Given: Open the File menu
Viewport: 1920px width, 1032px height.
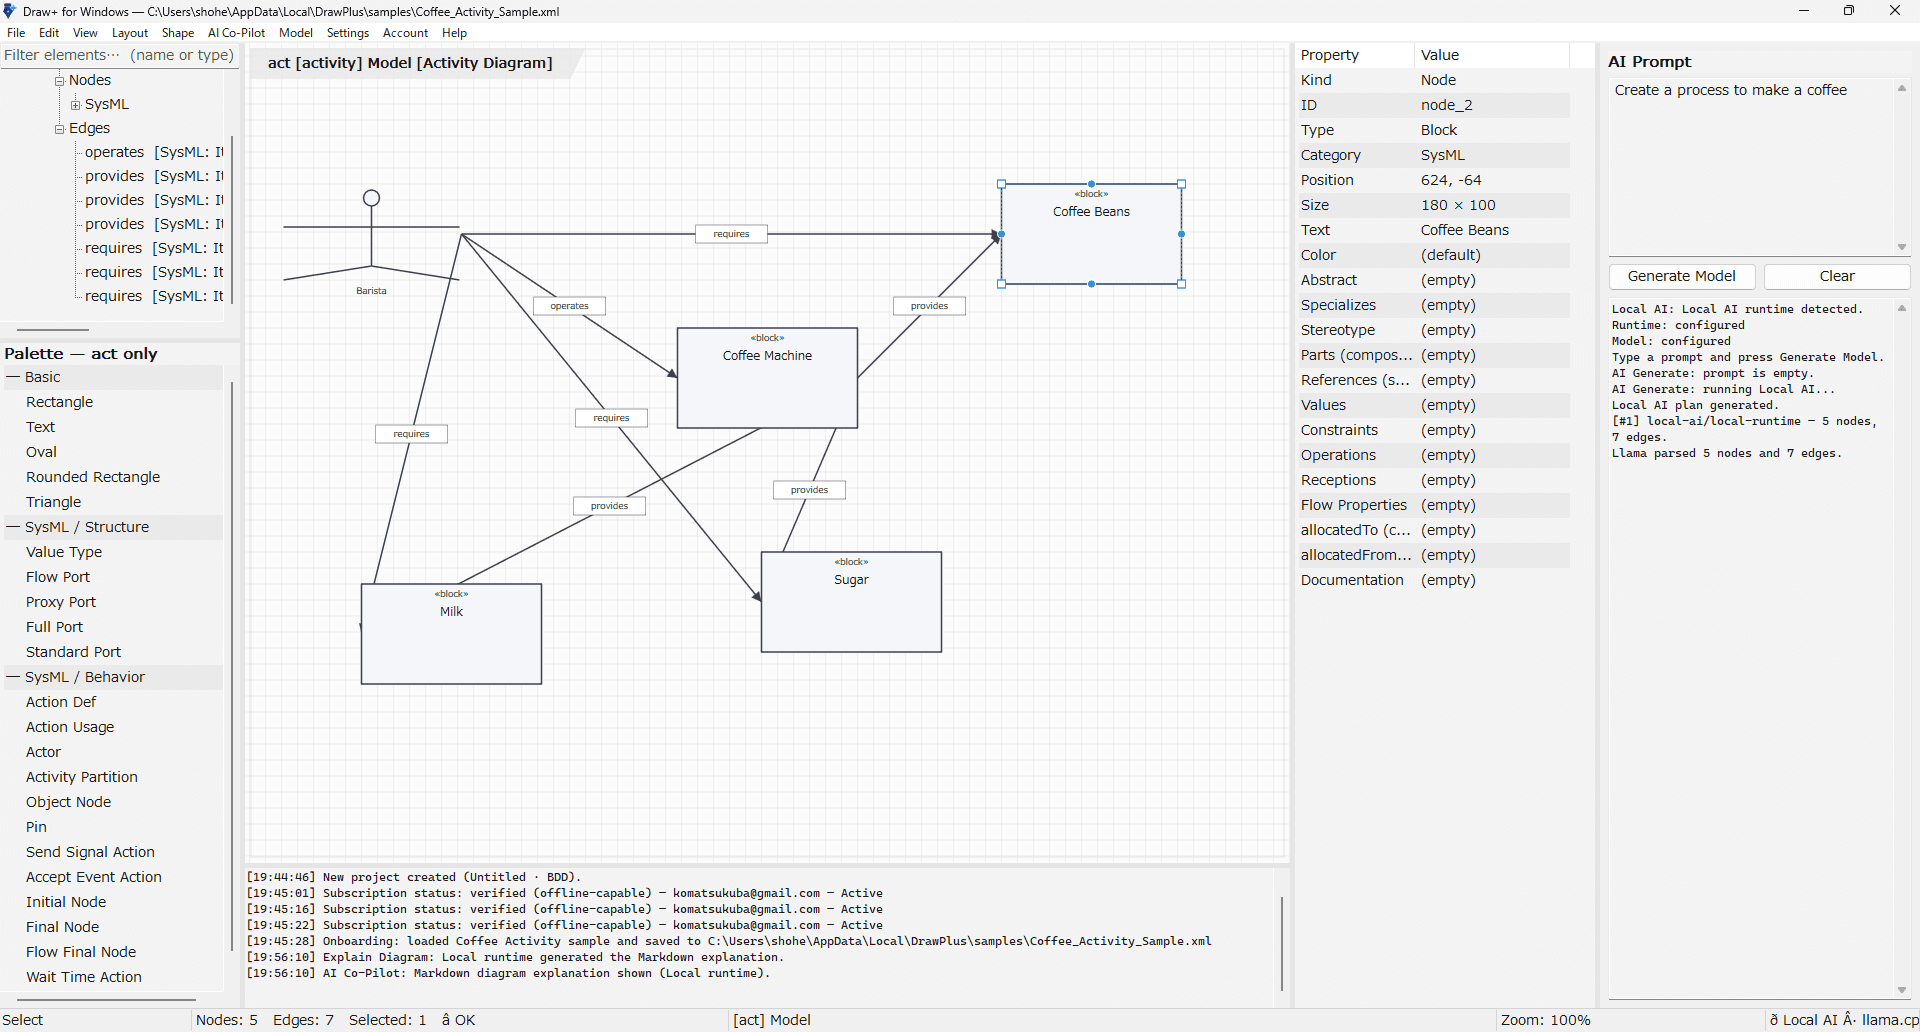Looking at the screenshot, I should 16,33.
